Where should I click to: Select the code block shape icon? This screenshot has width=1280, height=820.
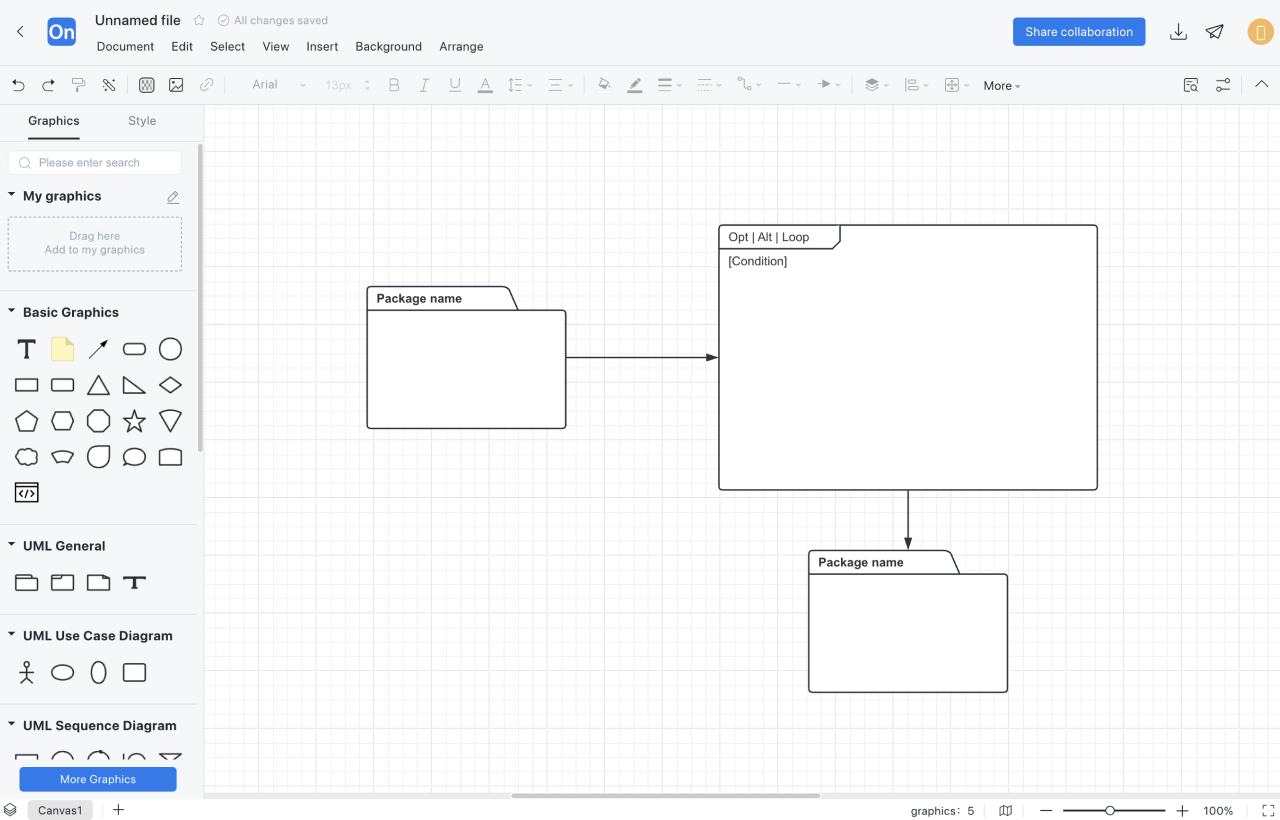pyautogui.click(x=27, y=492)
